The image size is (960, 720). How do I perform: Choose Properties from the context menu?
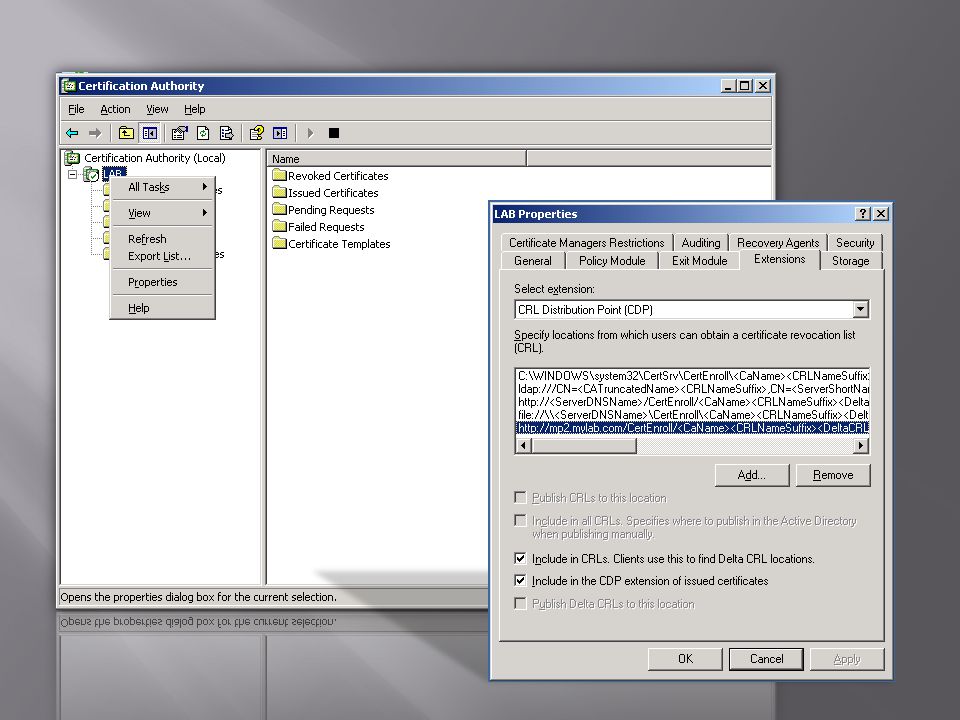click(162, 282)
